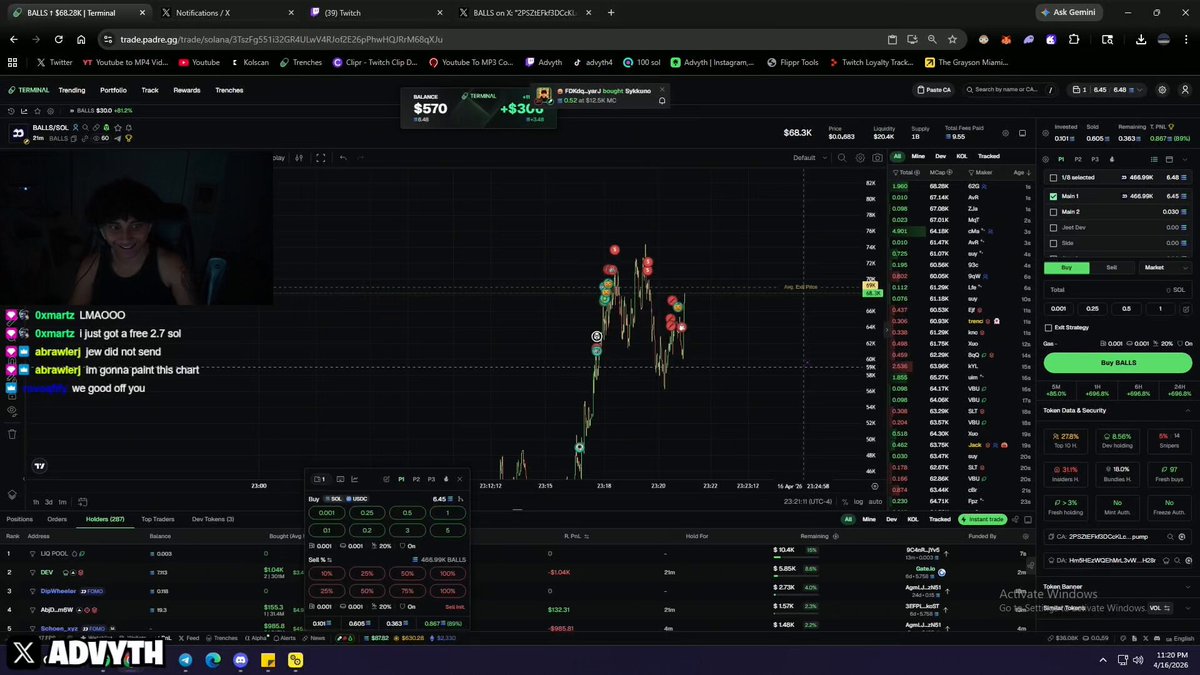Viewport: 1200px width, 675px height.
Task: Select the Sell tab button in trade panel
Action: click(x=1111, y=267)
